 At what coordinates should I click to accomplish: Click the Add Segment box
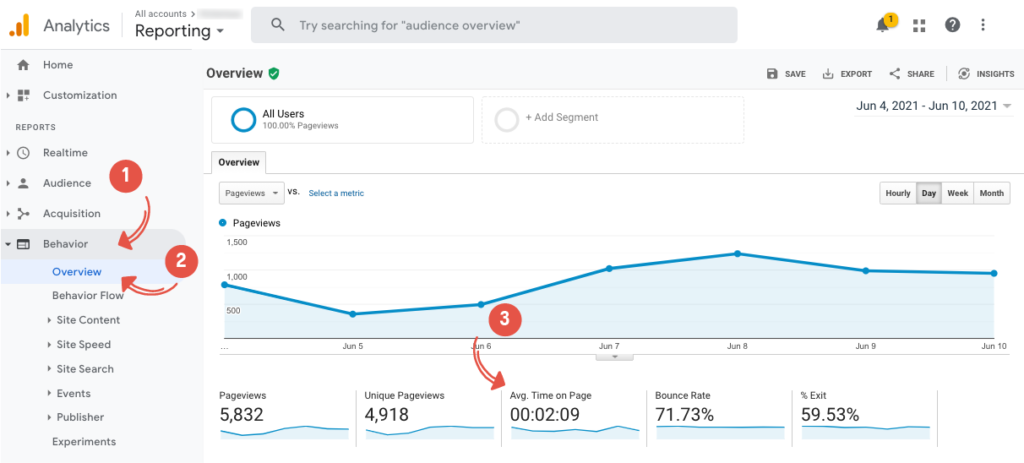[x=612, y=119]
